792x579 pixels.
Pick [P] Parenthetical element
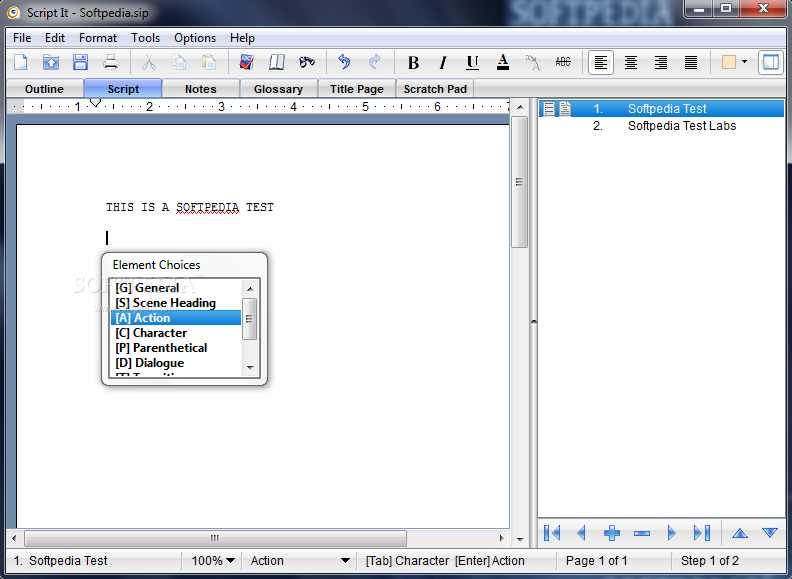click(x=176, y=348)
